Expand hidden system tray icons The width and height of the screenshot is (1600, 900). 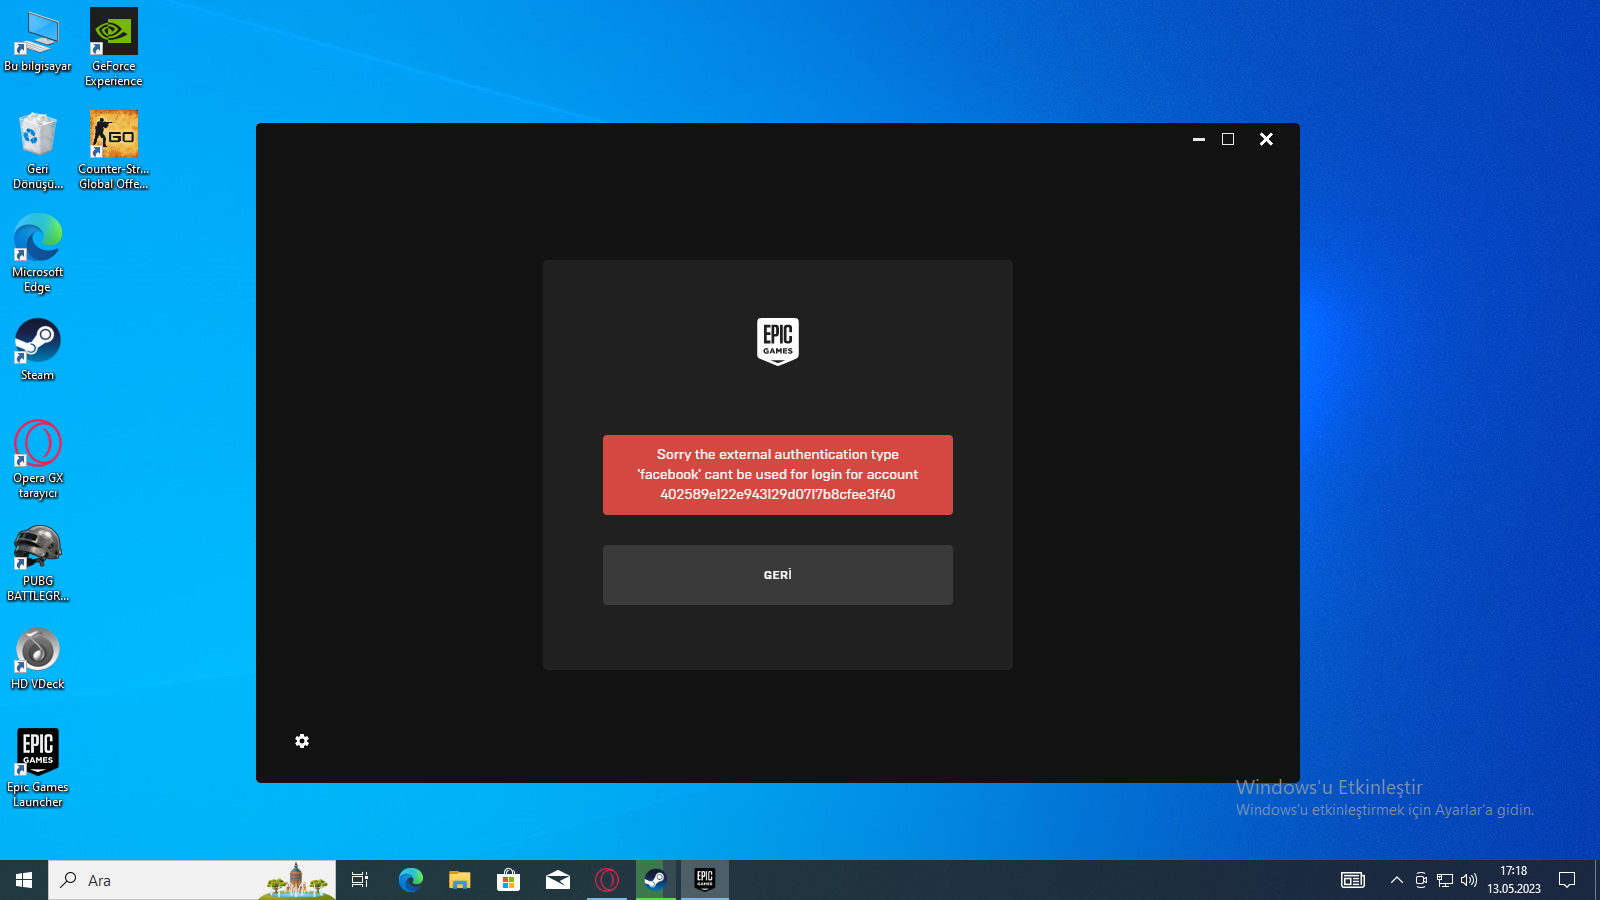1397,880
